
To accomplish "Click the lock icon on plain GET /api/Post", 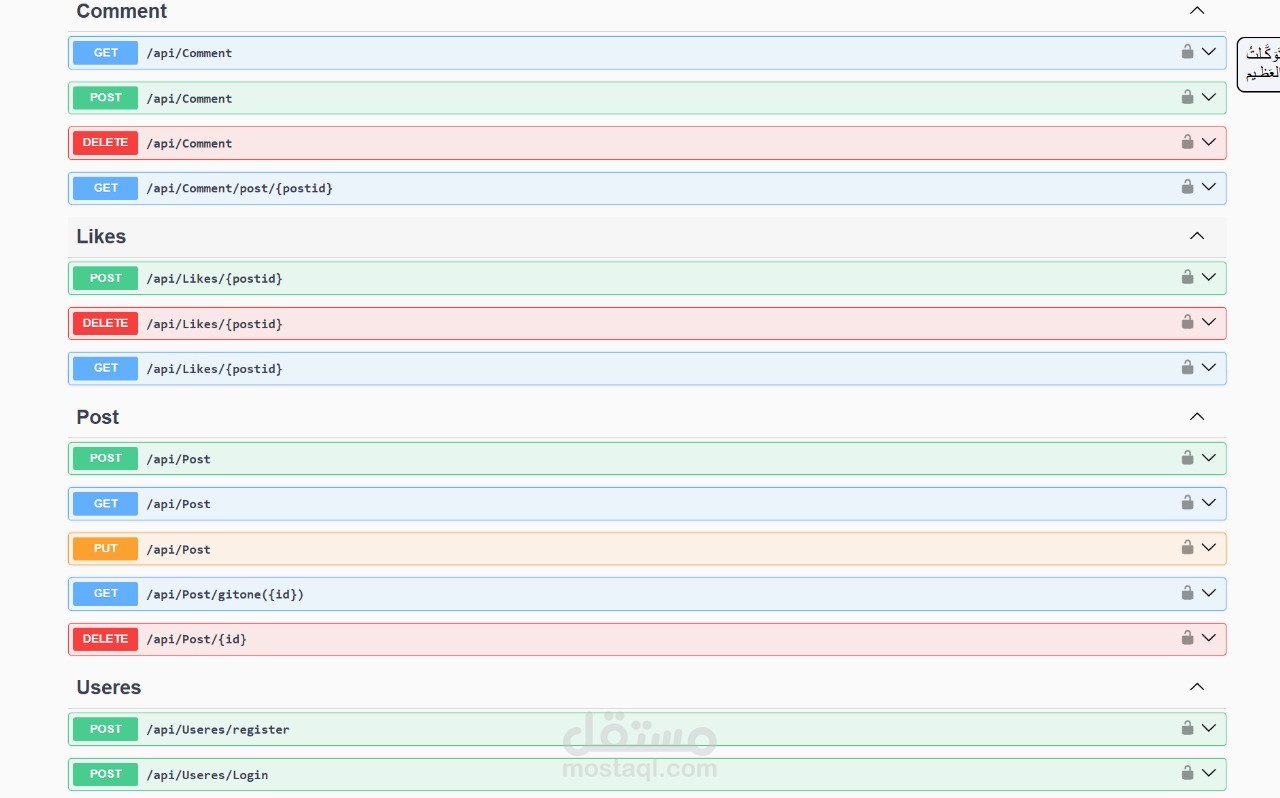I will pos(1187,503).
